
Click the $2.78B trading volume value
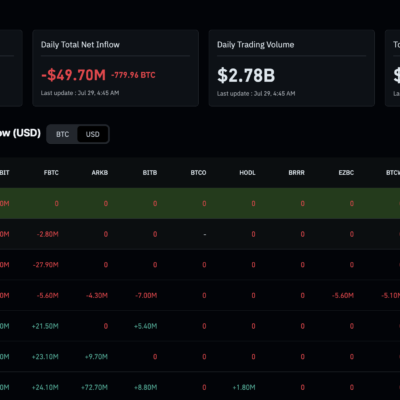tap(246, 75)
